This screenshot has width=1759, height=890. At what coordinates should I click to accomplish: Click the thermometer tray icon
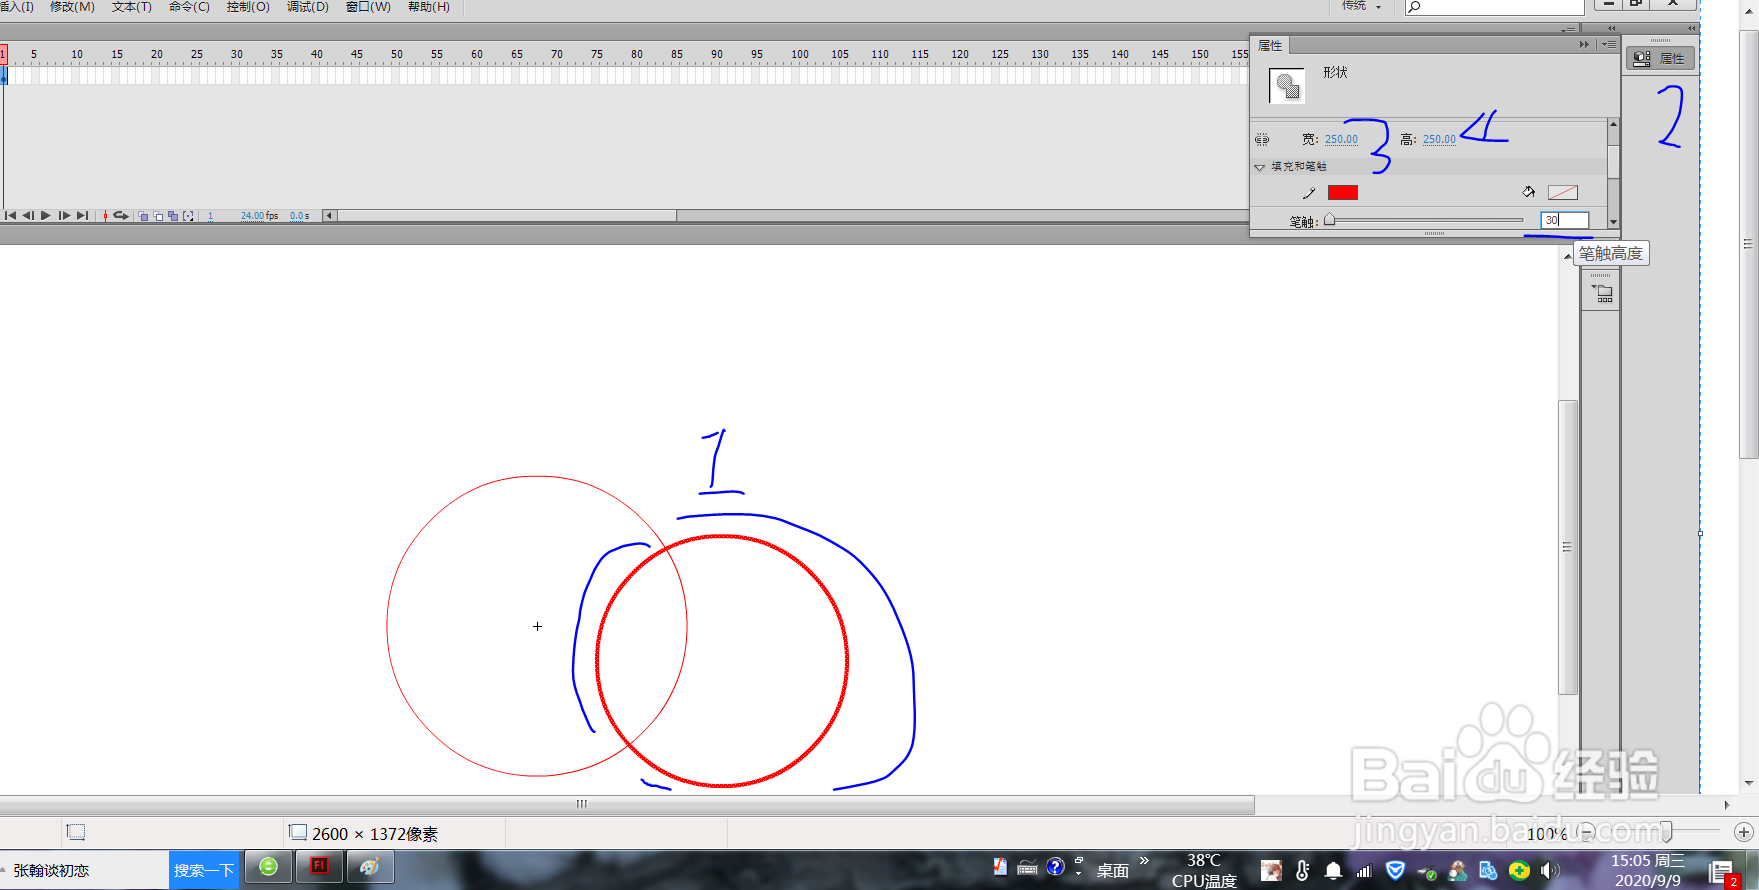point(1302,871)
